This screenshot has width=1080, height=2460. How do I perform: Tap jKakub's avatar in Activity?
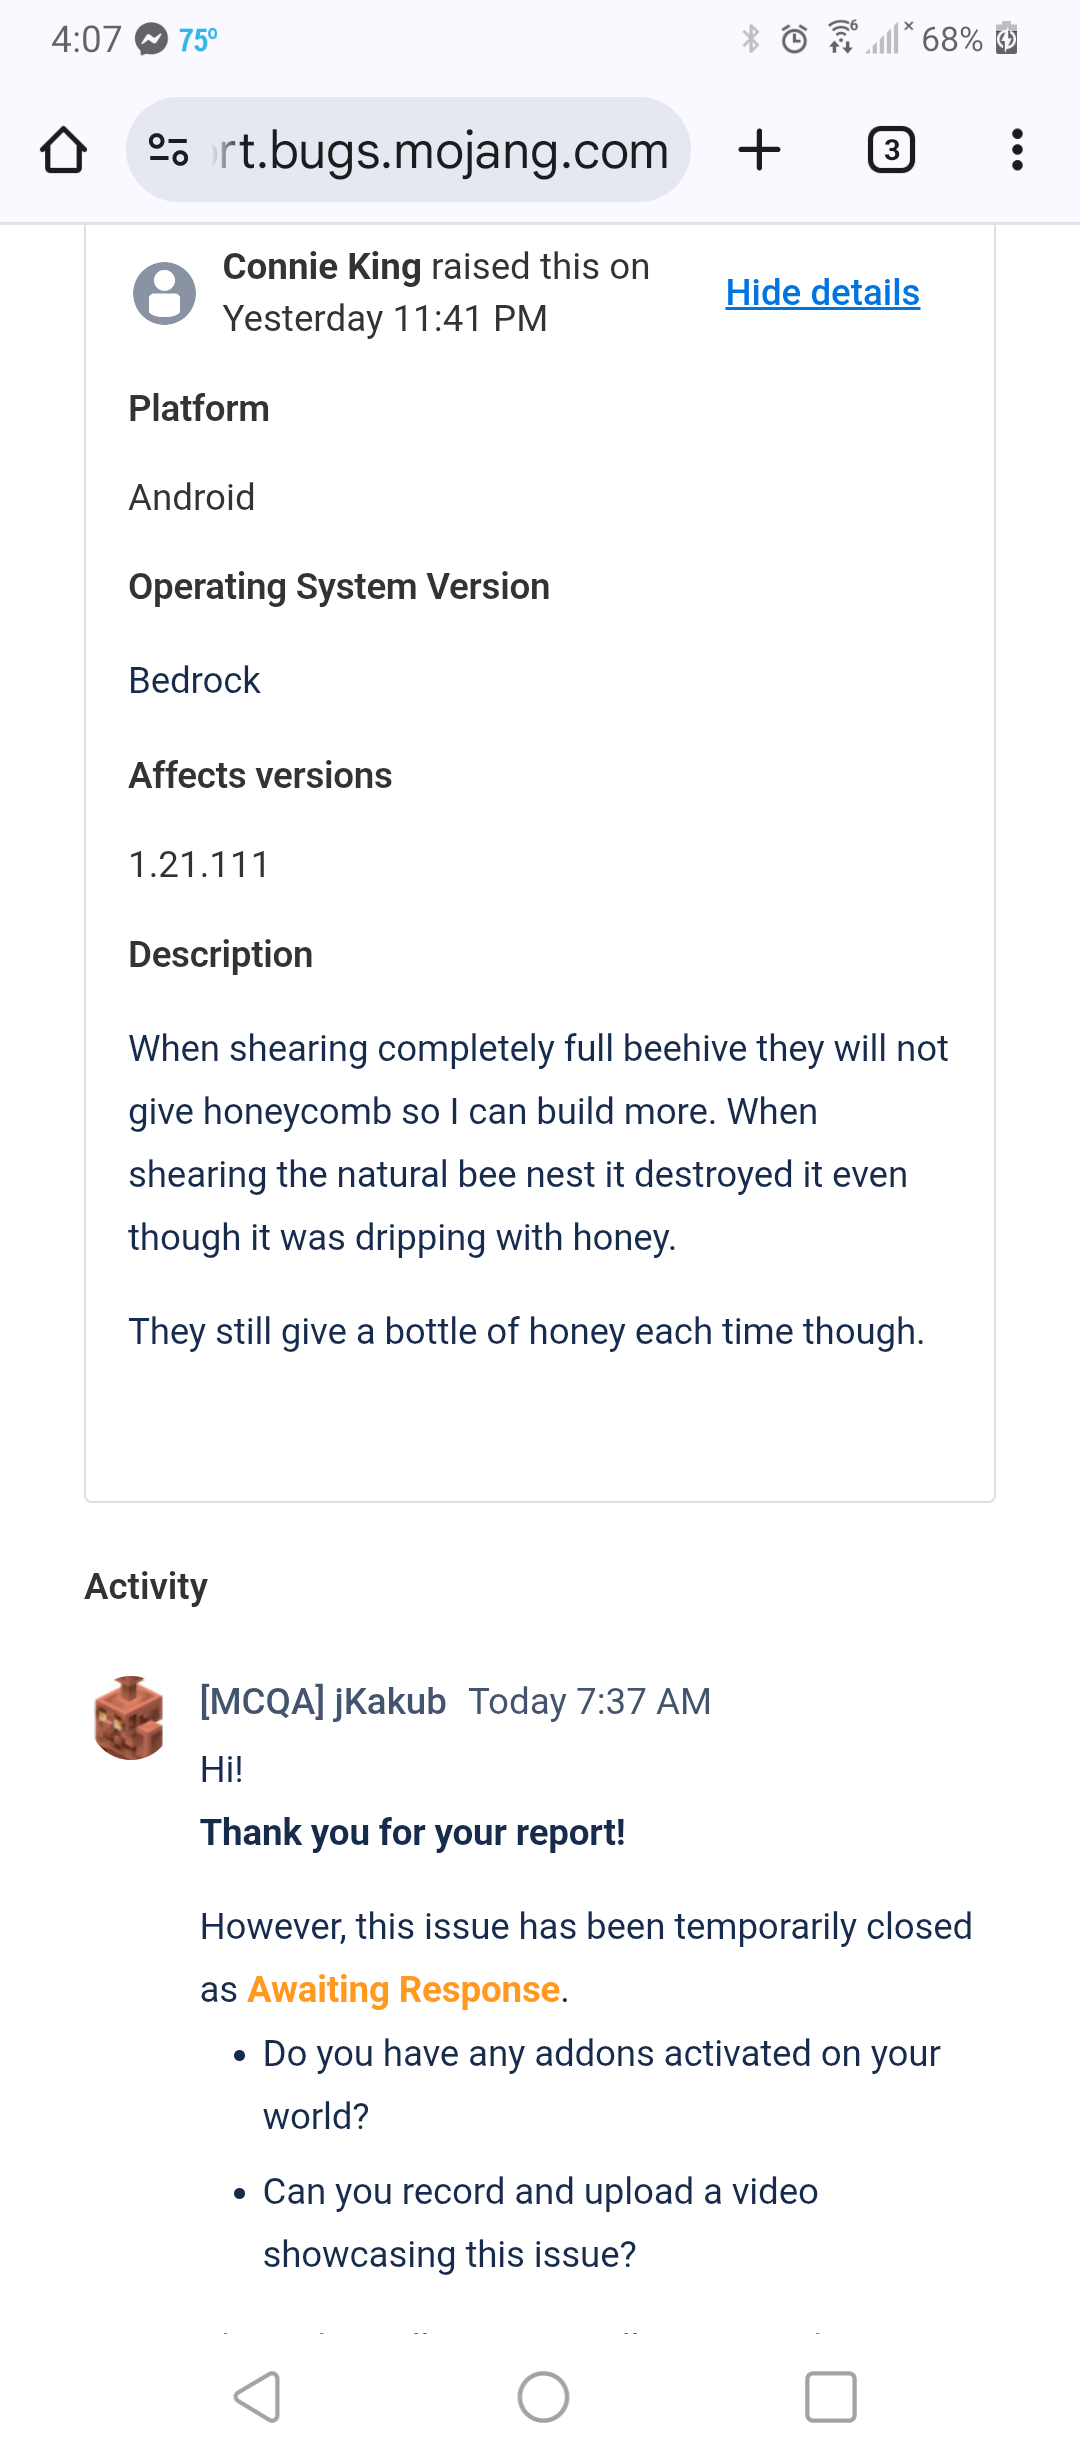(x=129, y=1718)
